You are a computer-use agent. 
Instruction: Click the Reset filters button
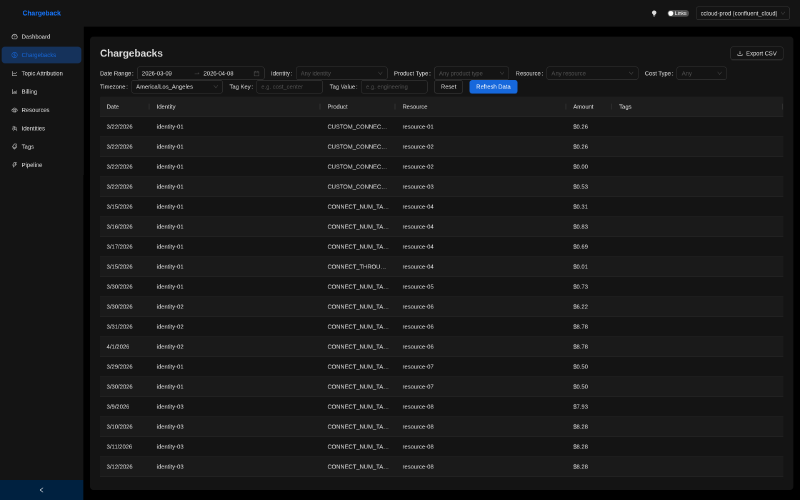point(448,87)
